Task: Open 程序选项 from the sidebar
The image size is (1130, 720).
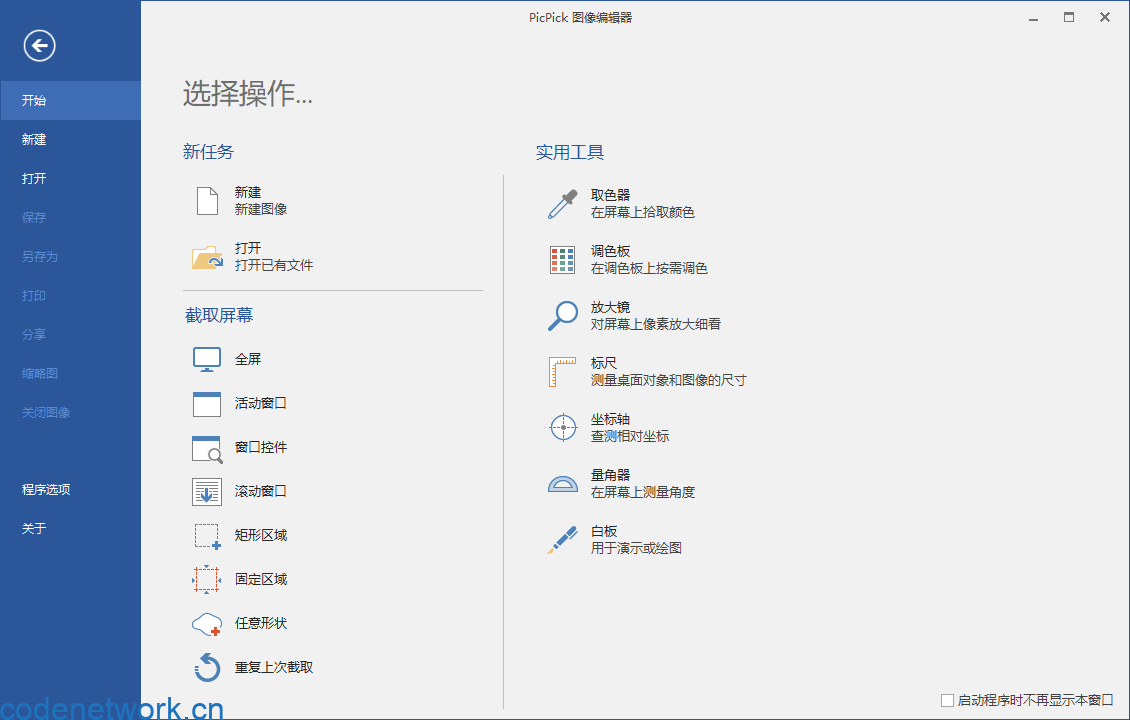Action: [x=71, y=489]
